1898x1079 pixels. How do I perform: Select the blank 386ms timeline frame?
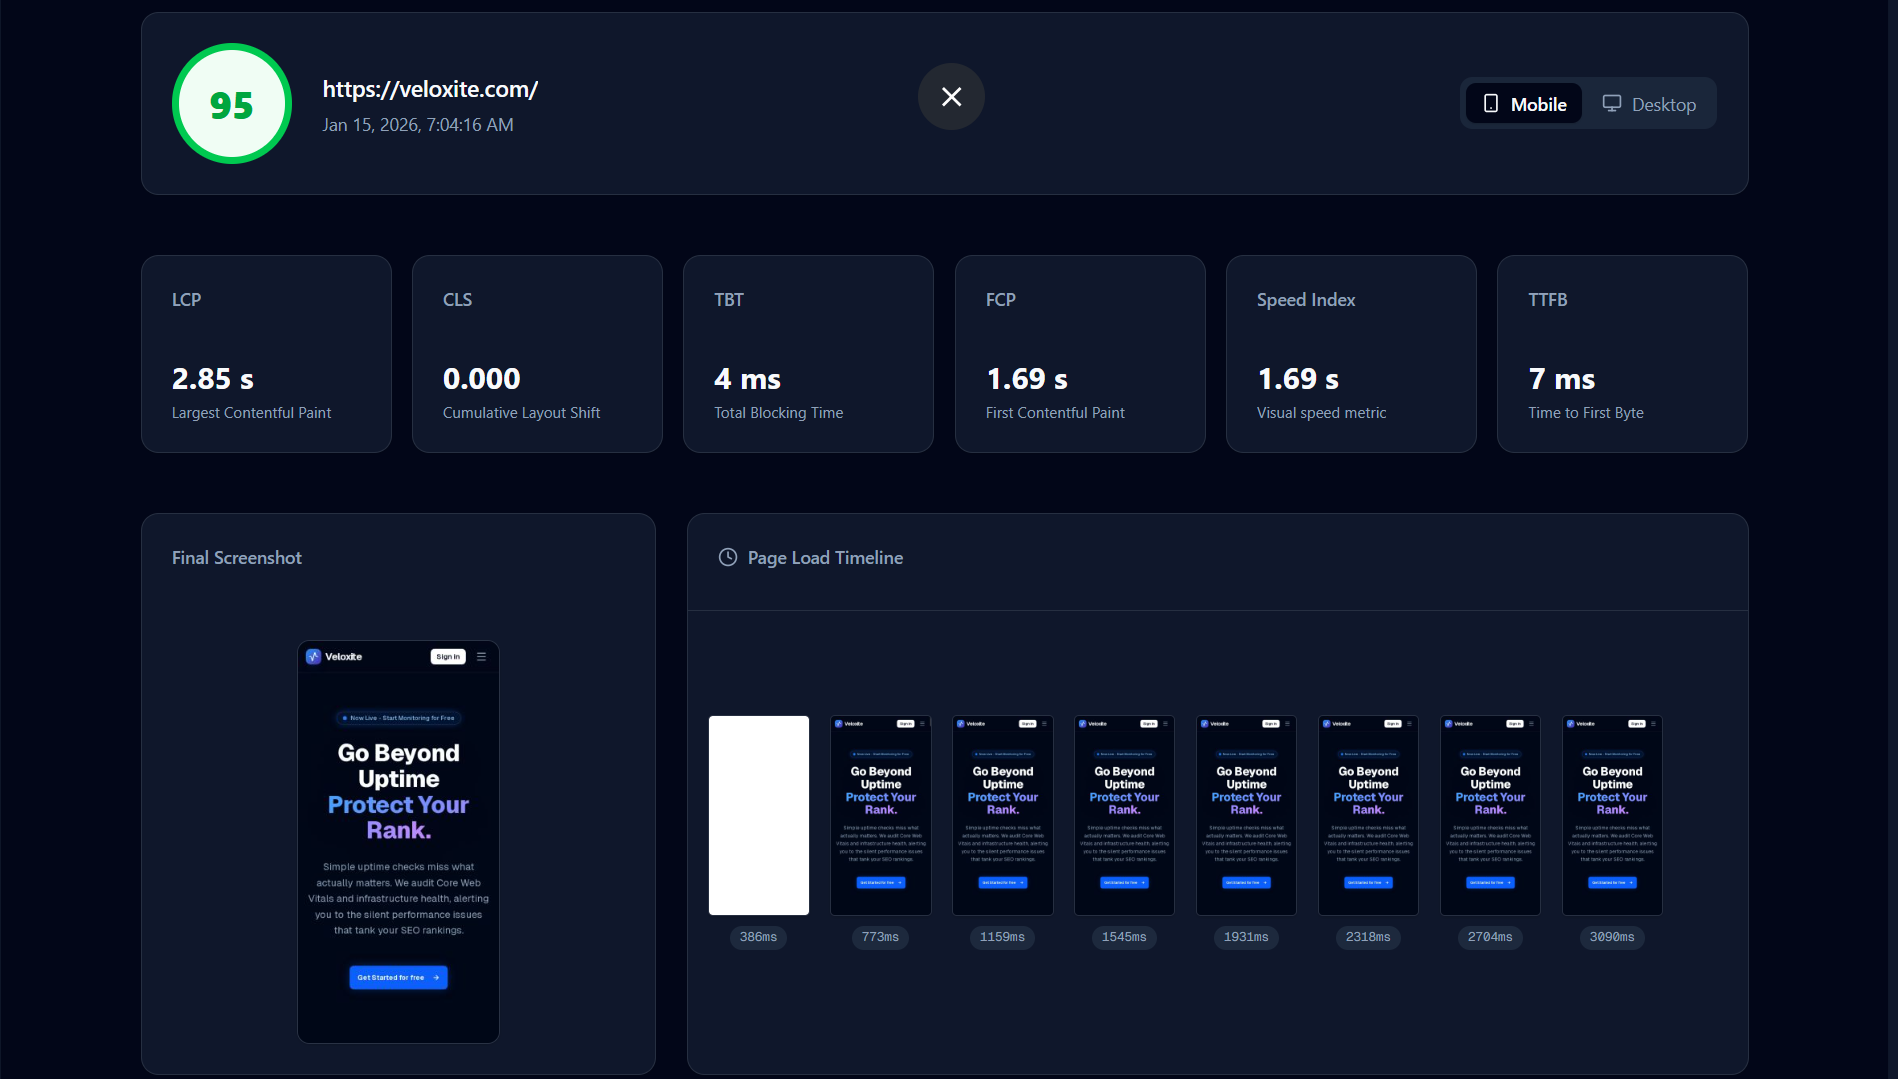coord(758,815)
